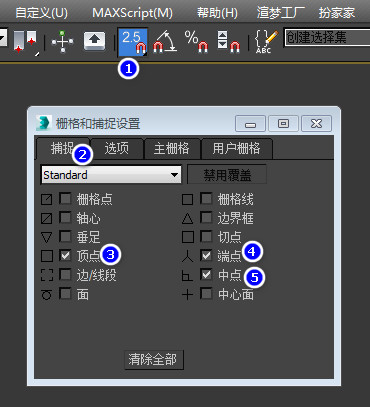Click the 轴心 snap marker icon

pyautogui.click(x=47, y=219)
